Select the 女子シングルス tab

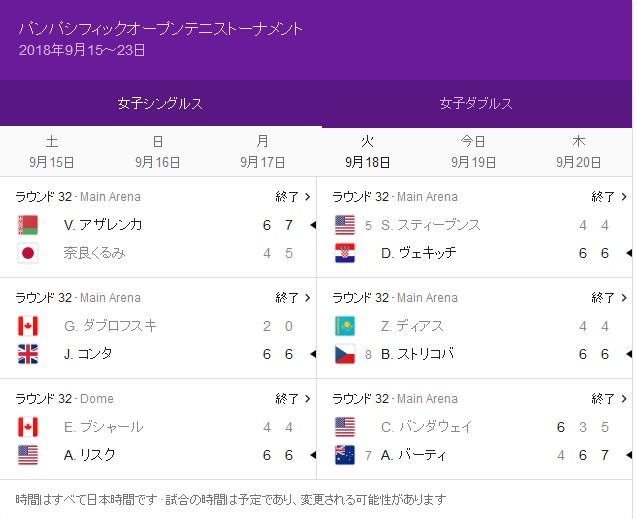point(160,104)
